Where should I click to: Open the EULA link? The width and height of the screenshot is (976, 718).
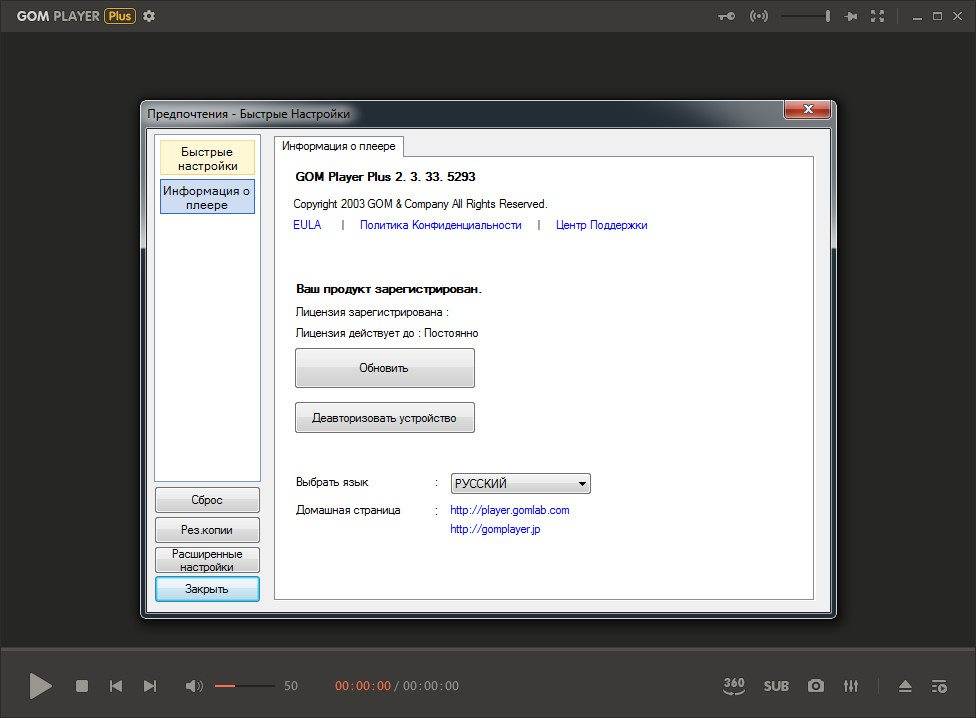click(307, 225)
